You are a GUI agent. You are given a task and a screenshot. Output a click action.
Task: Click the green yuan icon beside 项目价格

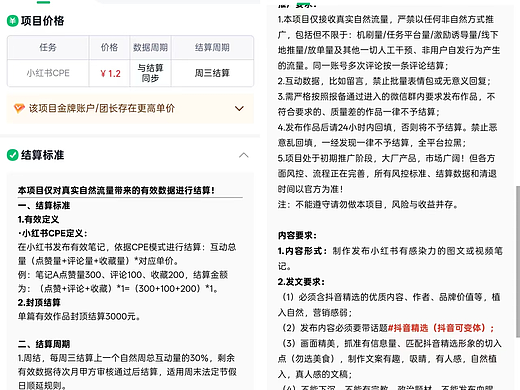pyautogui.click(x=13, y=21)
